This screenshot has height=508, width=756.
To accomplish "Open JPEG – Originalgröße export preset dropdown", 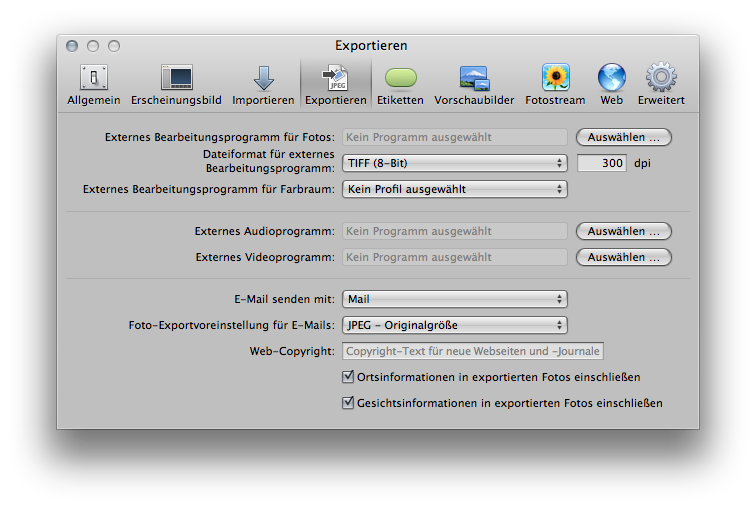I will pos(455,325).
